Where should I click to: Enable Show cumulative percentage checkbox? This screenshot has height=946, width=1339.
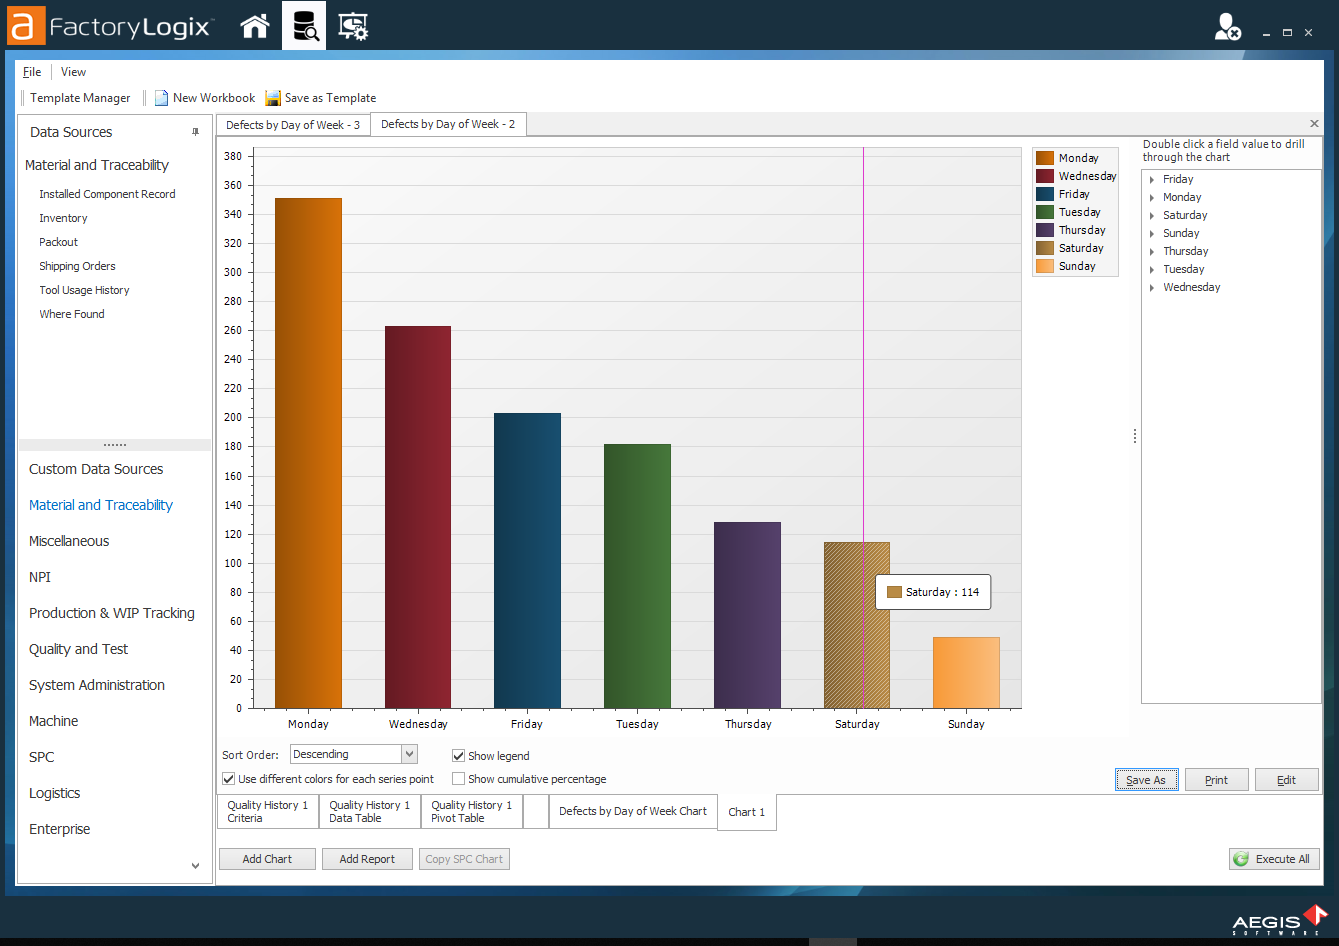[459, 779]
